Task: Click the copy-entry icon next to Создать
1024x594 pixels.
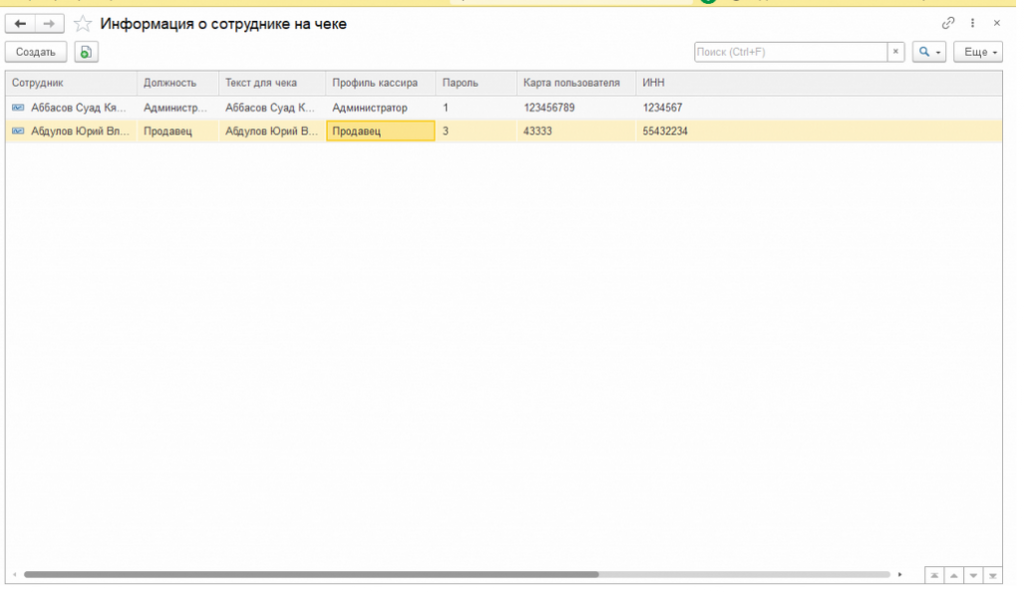Action: (86, 52)
